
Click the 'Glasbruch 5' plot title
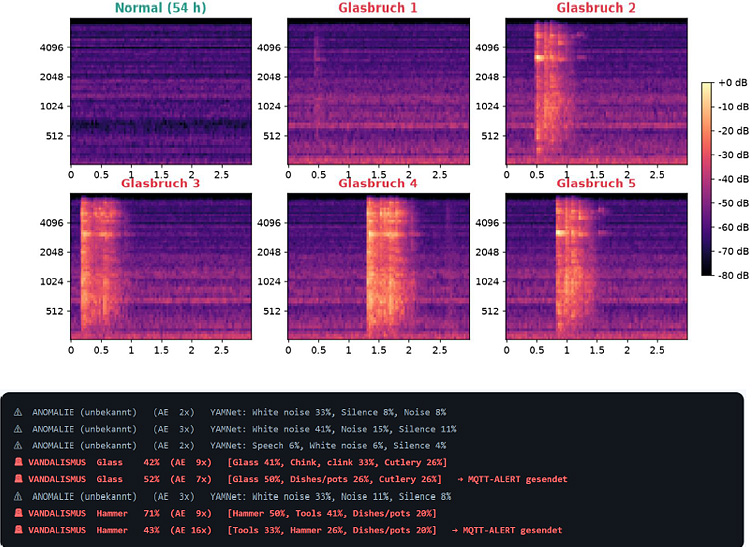coord(596,183)
